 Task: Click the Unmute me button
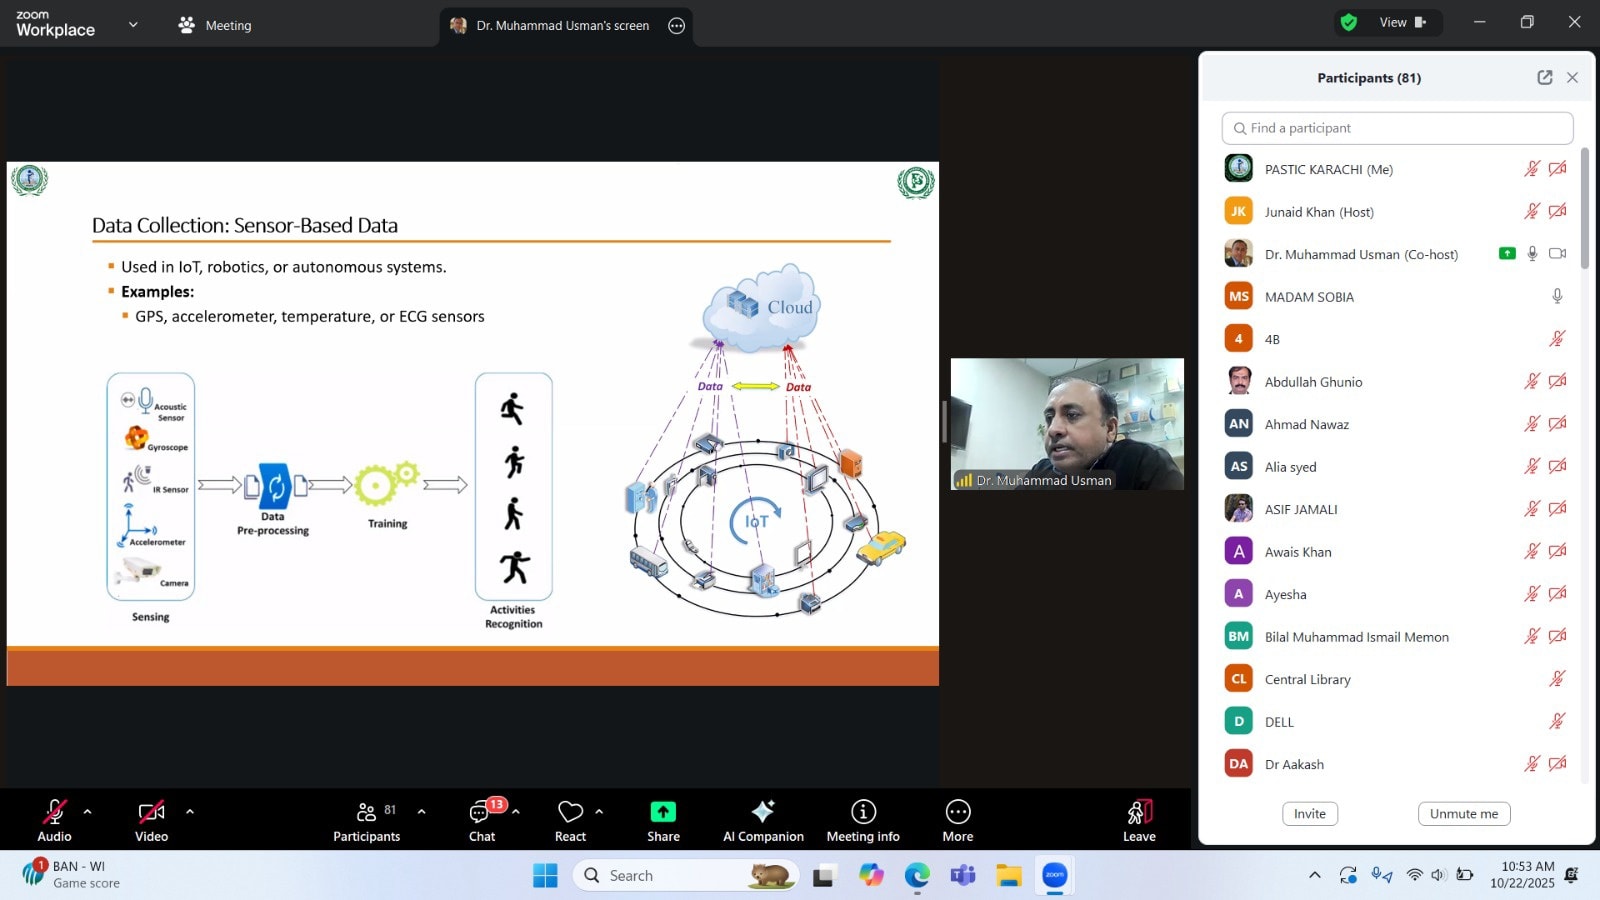tap(1463, 813)
